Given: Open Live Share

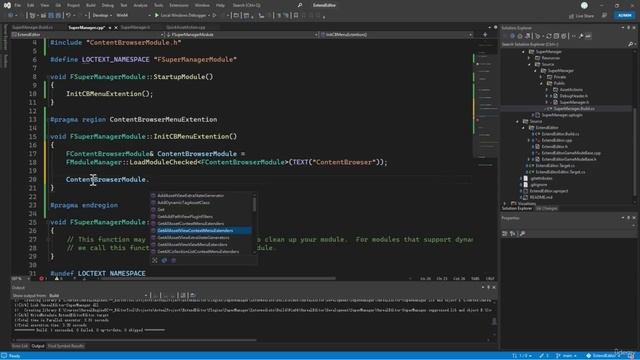Looking at the screenshot, I should (581, 16).
